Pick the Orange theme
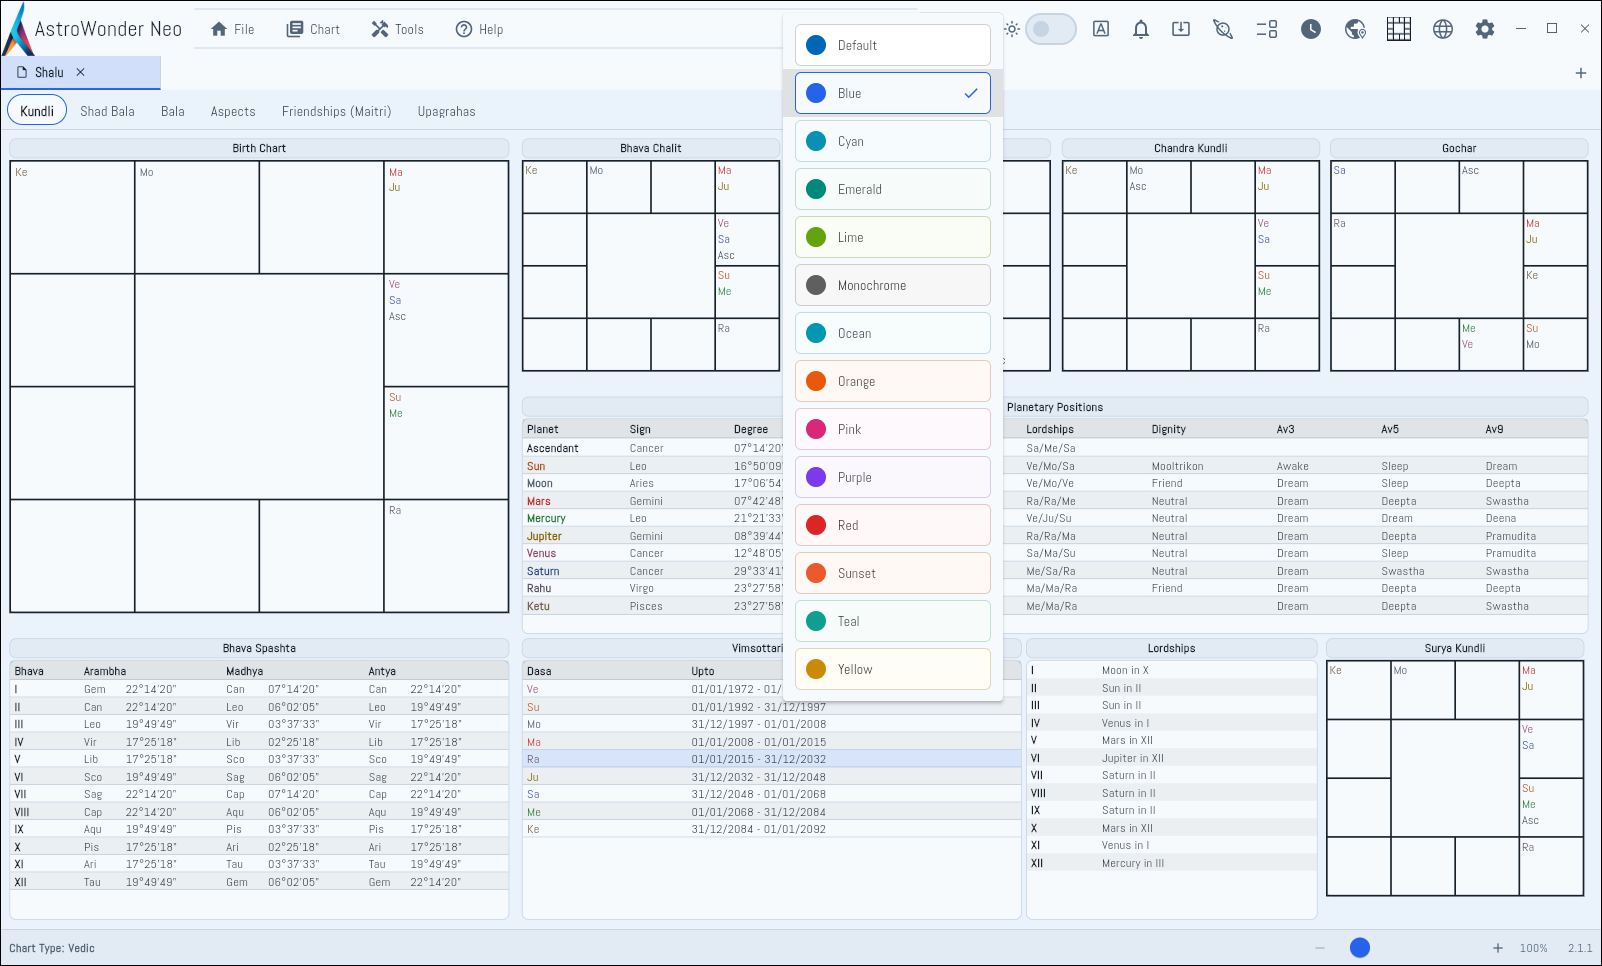The image size is (1602, 966). [x=893, y=381]
